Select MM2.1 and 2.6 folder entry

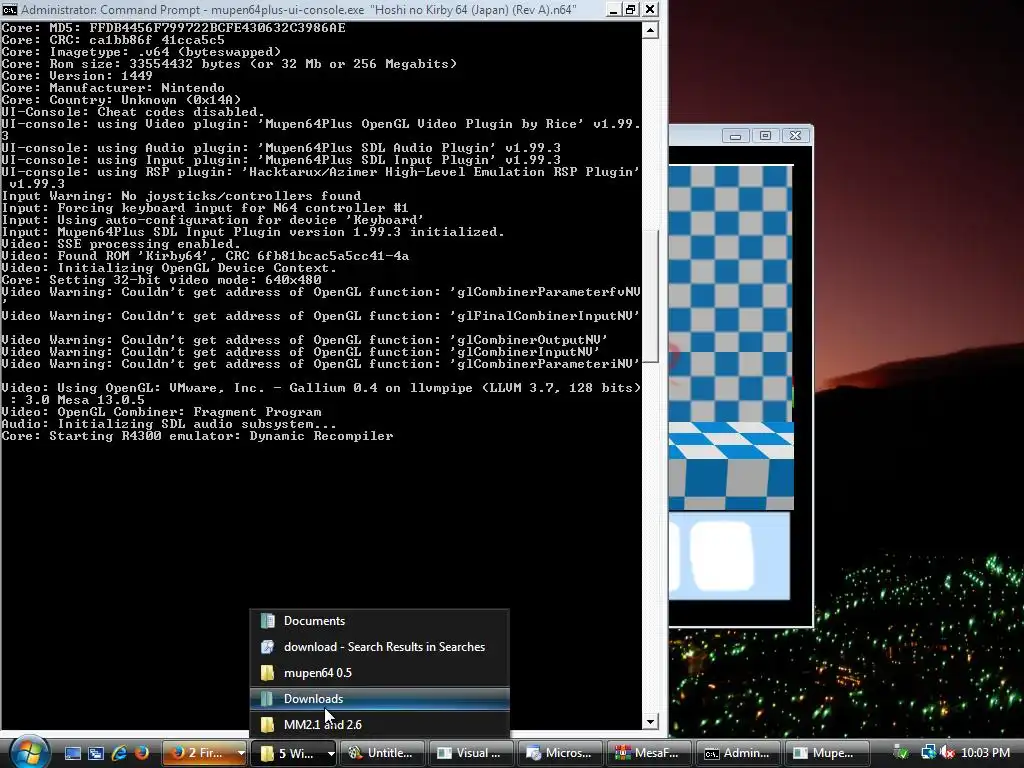[379, 724]
